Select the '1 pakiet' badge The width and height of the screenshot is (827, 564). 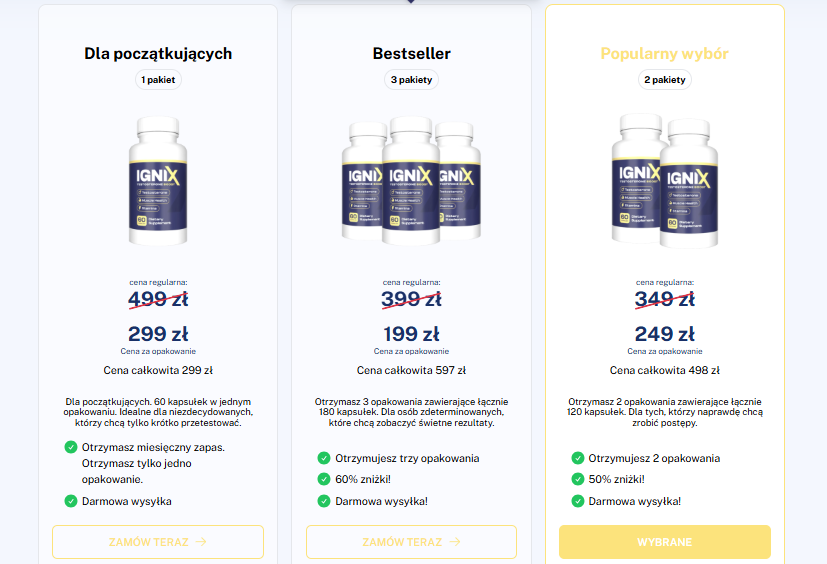point(158,79)
